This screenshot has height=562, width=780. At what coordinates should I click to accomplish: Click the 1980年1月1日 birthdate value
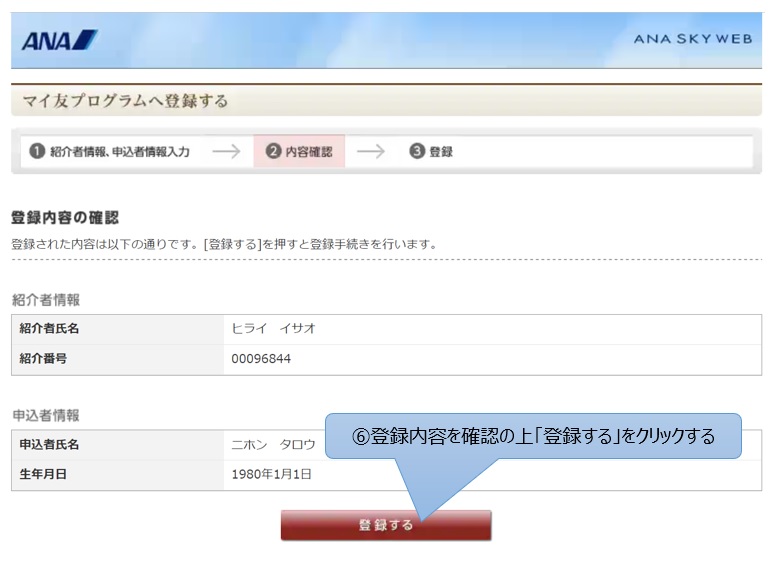pyautogui.click(x=272, y=474)
